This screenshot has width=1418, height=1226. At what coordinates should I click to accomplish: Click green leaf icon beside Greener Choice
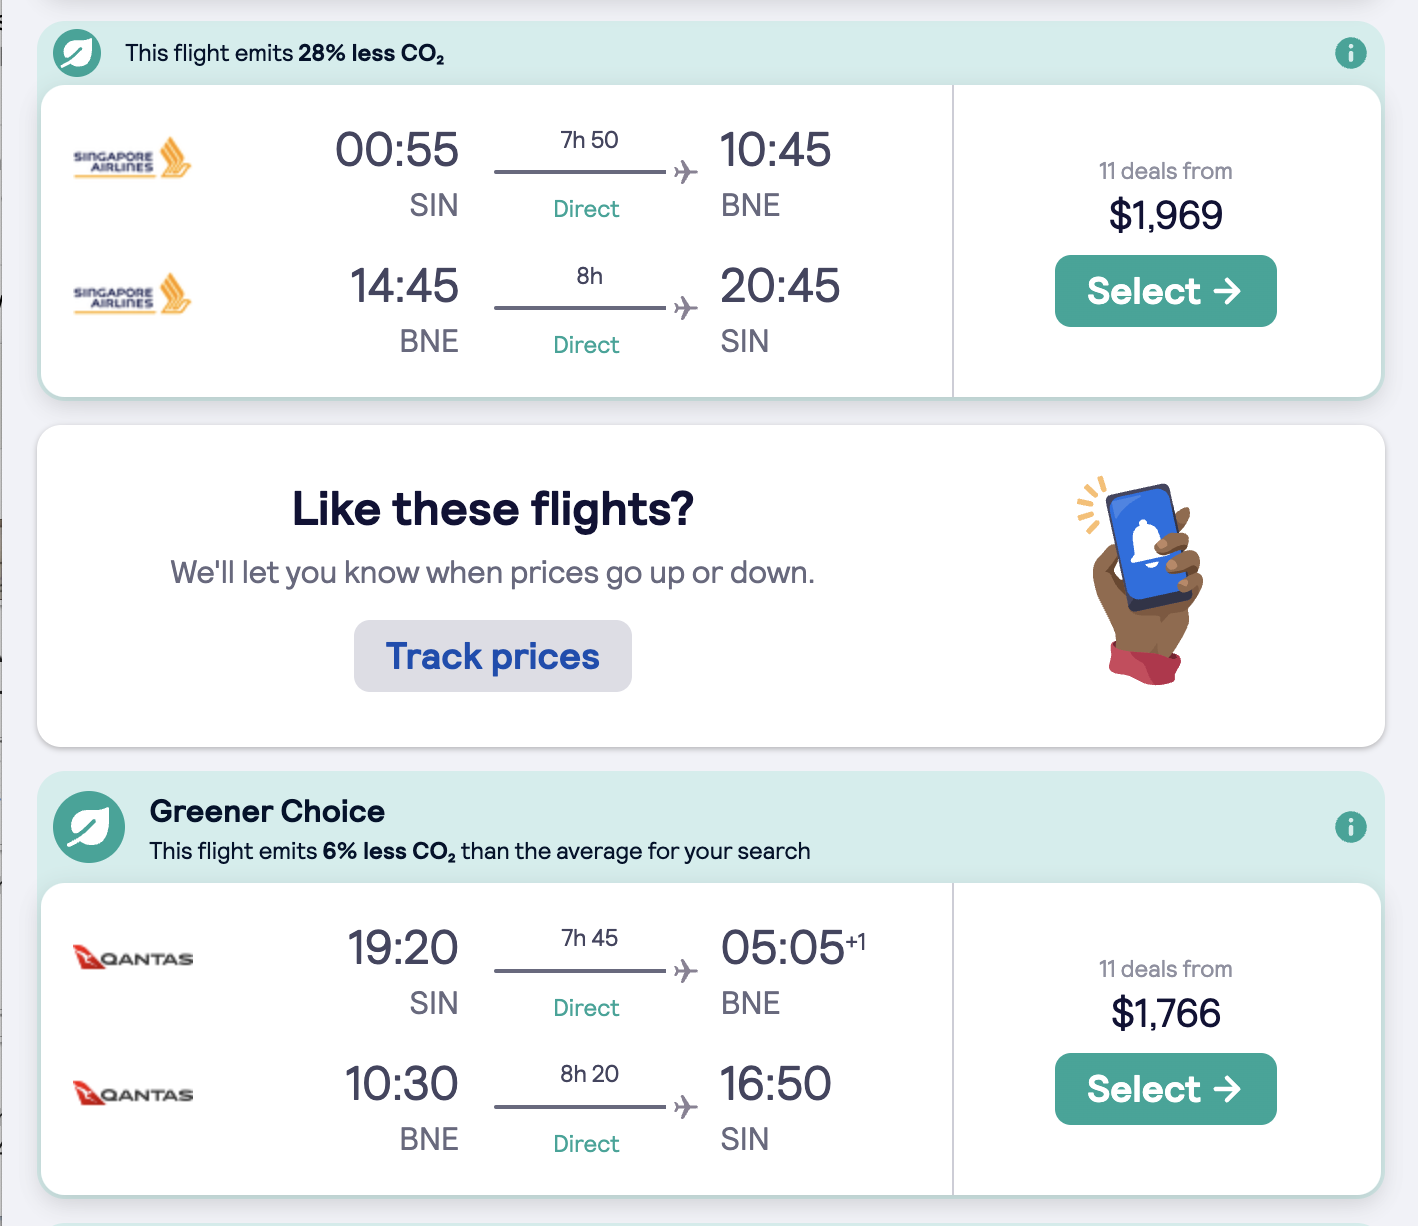[x=89, y=828]
